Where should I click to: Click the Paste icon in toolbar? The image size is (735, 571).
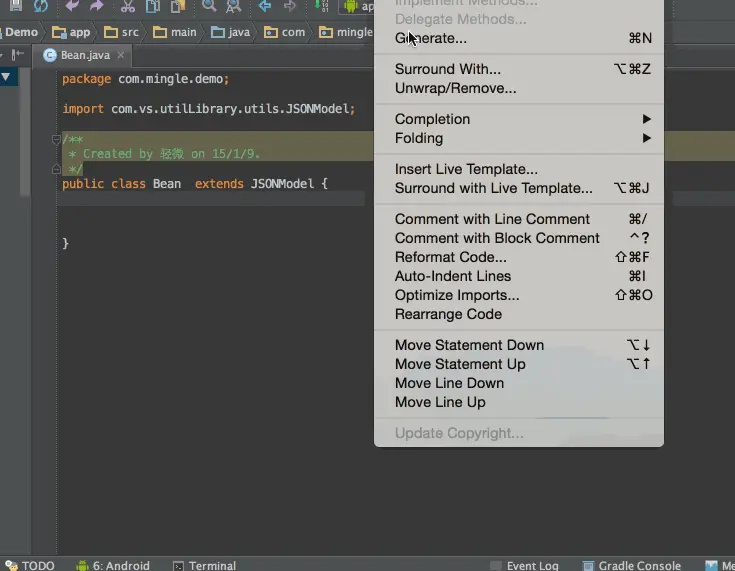click(178, 6)
